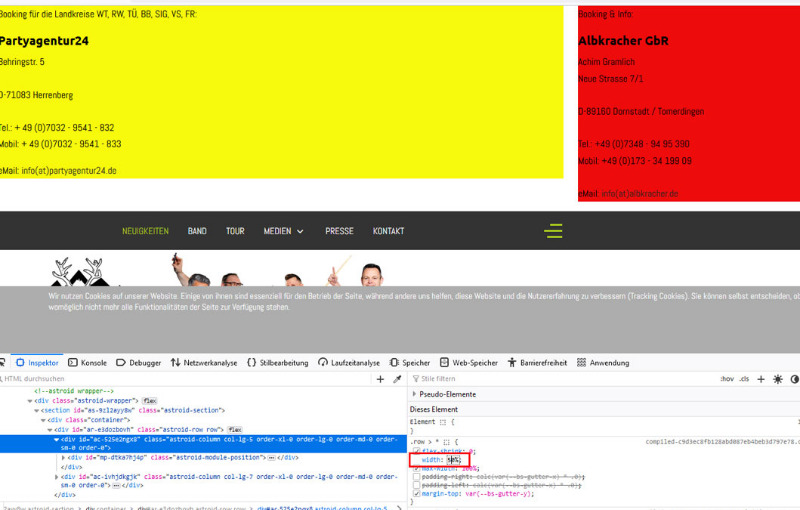Enable the padding-right declaration checkbox
This screenshot has width=800, height=510.
click(x=416, y=477)
